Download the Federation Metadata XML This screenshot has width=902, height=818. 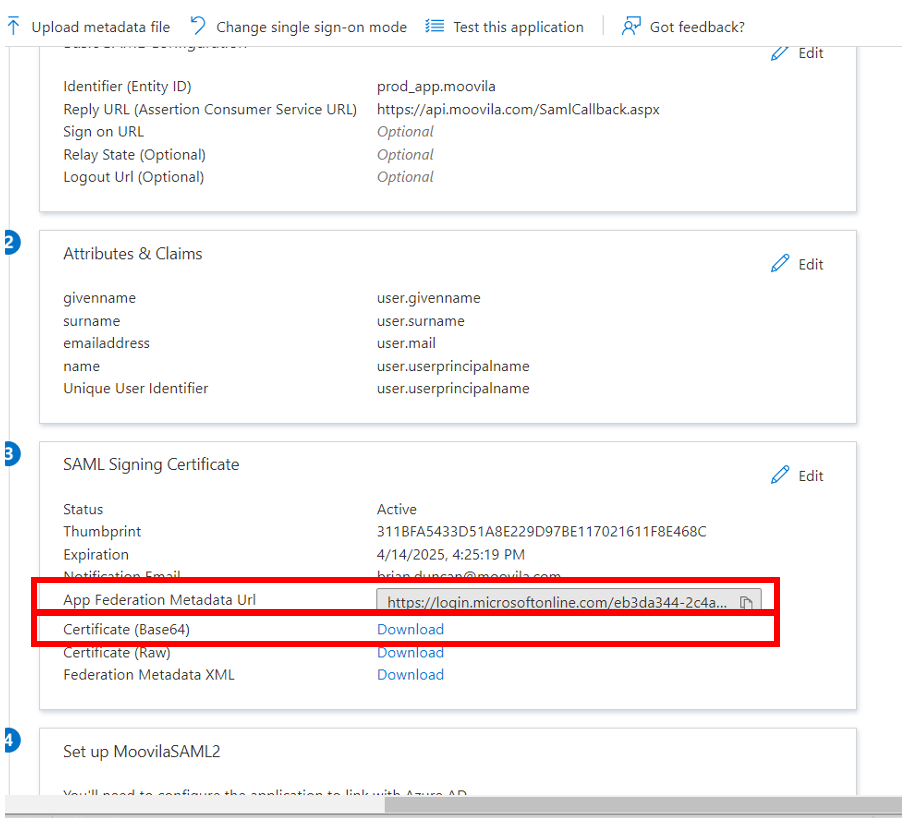(410, 675)
